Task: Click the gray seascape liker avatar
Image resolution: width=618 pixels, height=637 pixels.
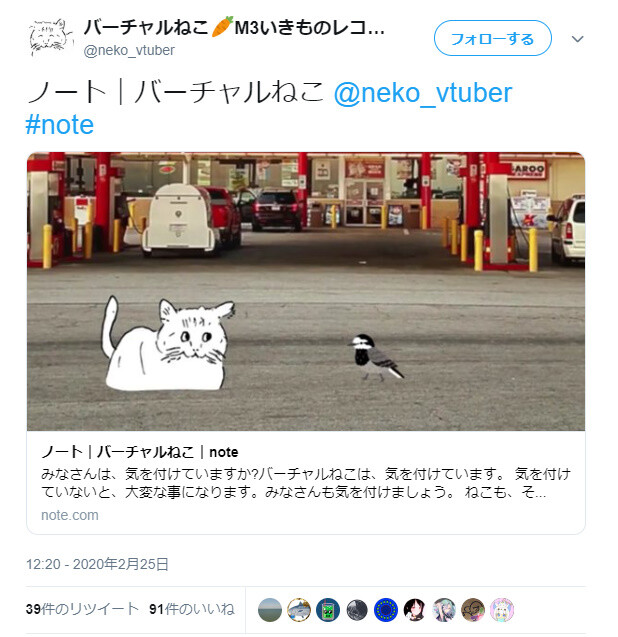Action: [x=270, y=610]
